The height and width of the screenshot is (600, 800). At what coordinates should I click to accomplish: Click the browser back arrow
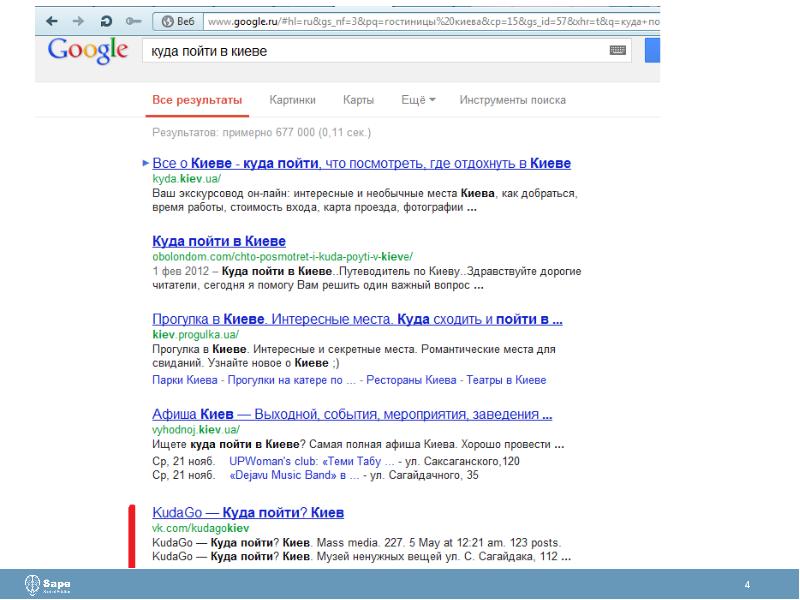[52, 21]
